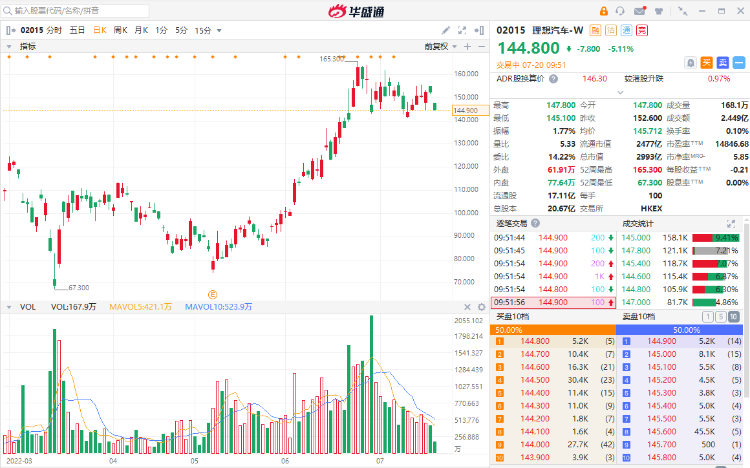Click the E earnings marker on chart
Image resolution: width=750 pixels, height=468 pixels.
click(212, 294)
